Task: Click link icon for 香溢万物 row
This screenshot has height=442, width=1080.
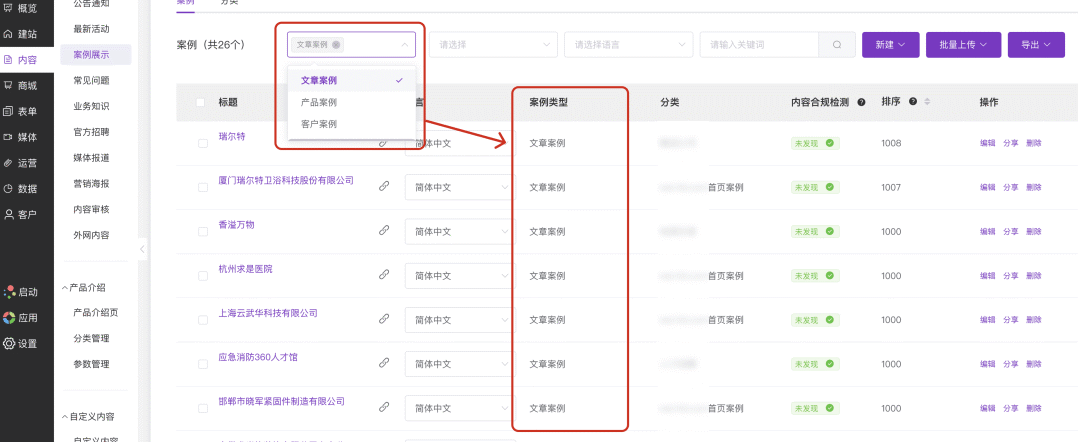Action: [x=383, y=230]
